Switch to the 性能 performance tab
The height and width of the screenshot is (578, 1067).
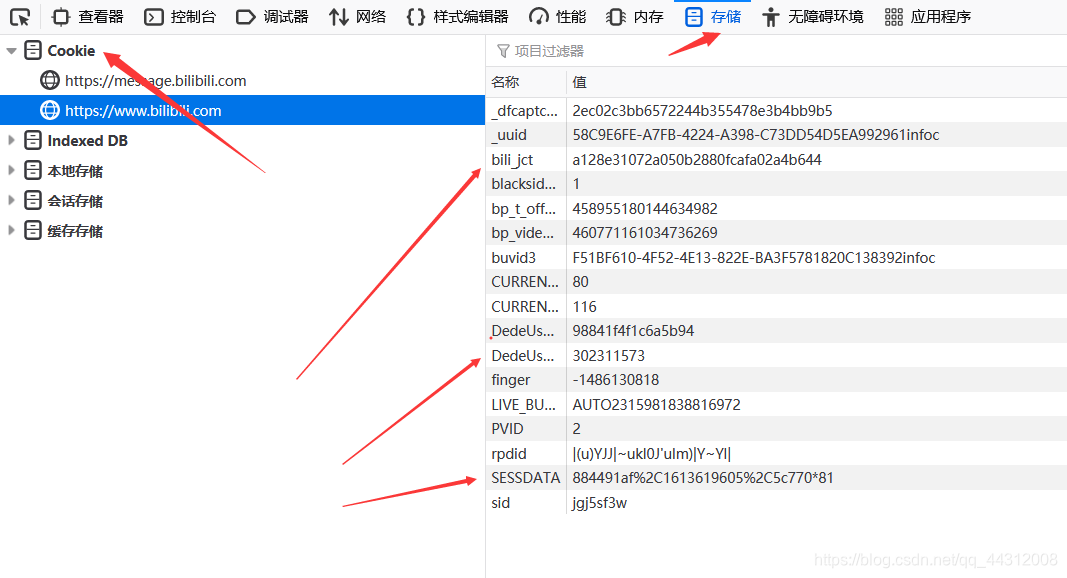[x=557, y=16]
